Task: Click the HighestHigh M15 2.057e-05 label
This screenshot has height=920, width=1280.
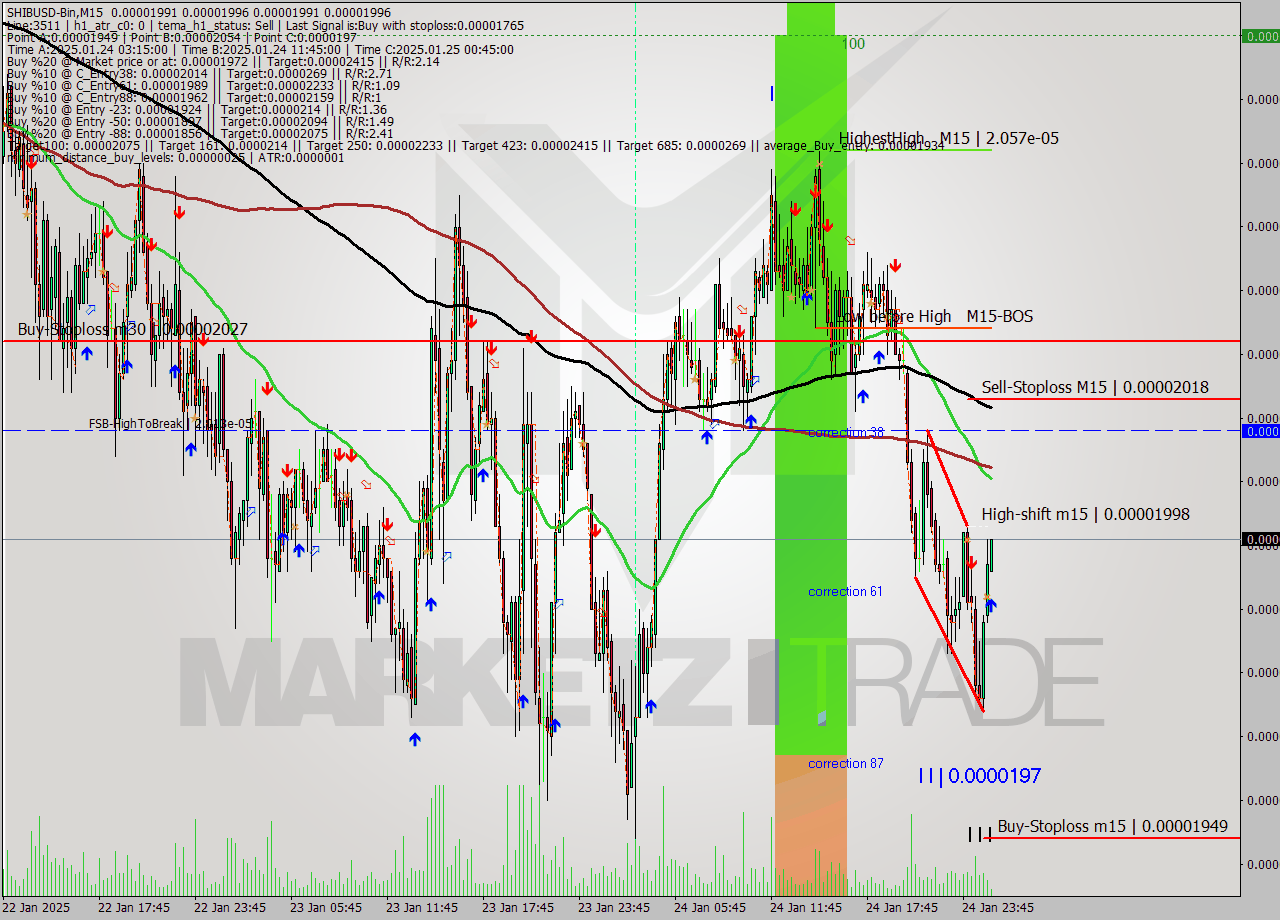Action: tap(949, 138)
